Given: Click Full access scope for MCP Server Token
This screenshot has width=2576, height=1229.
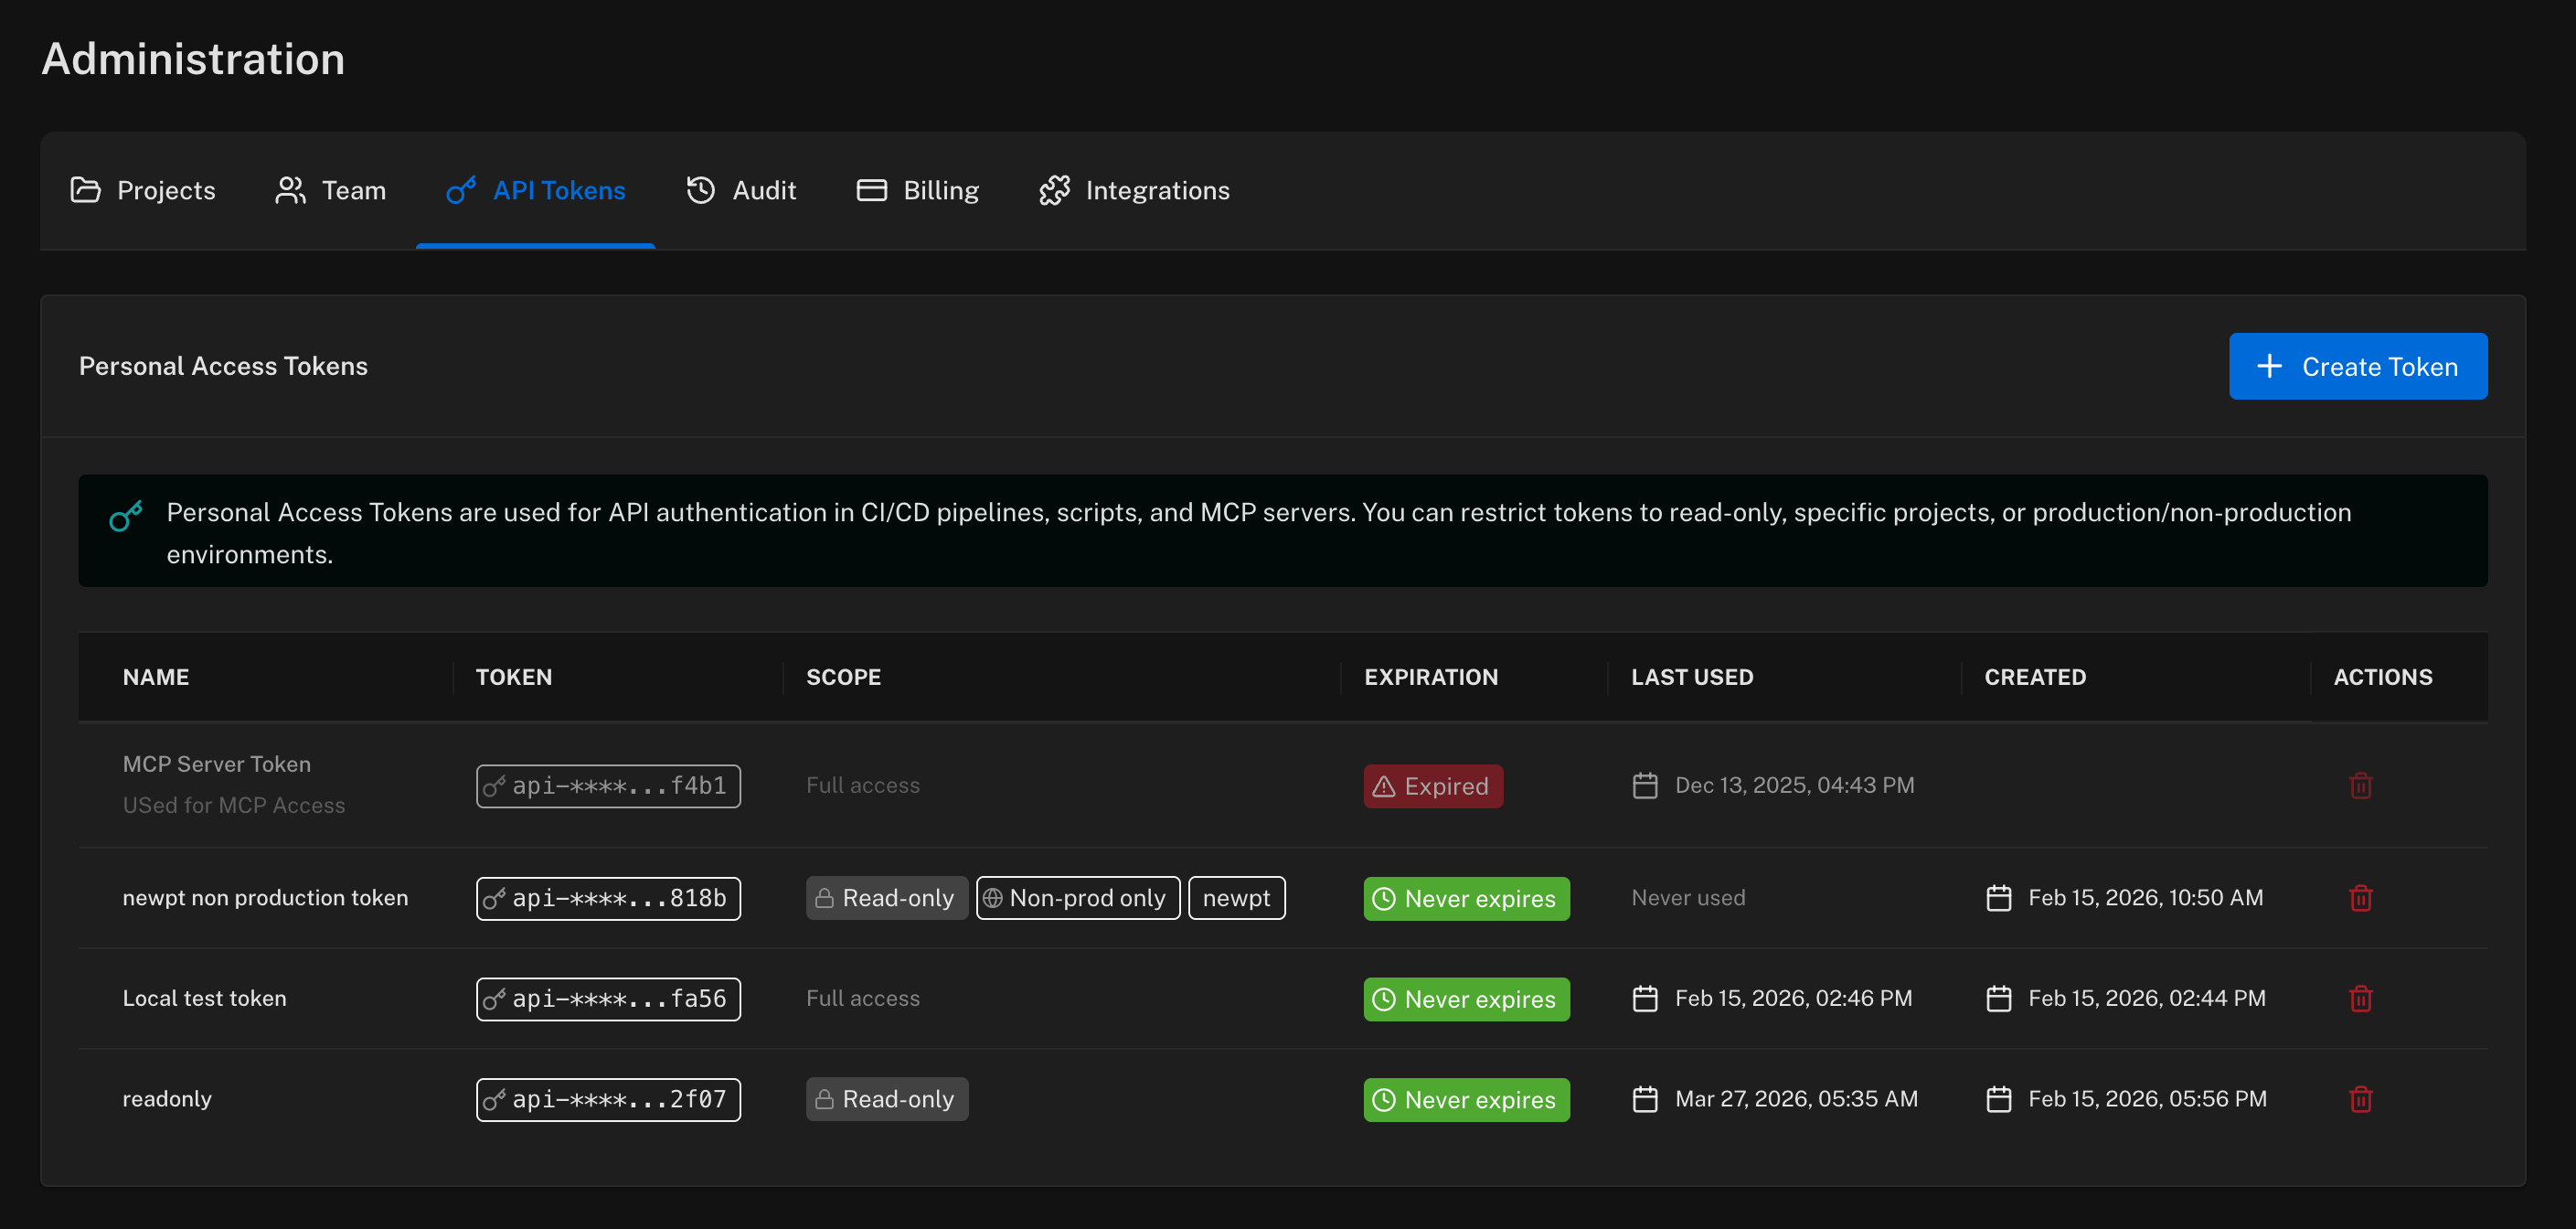Looking at the screenshot, I should click(862, 785).
